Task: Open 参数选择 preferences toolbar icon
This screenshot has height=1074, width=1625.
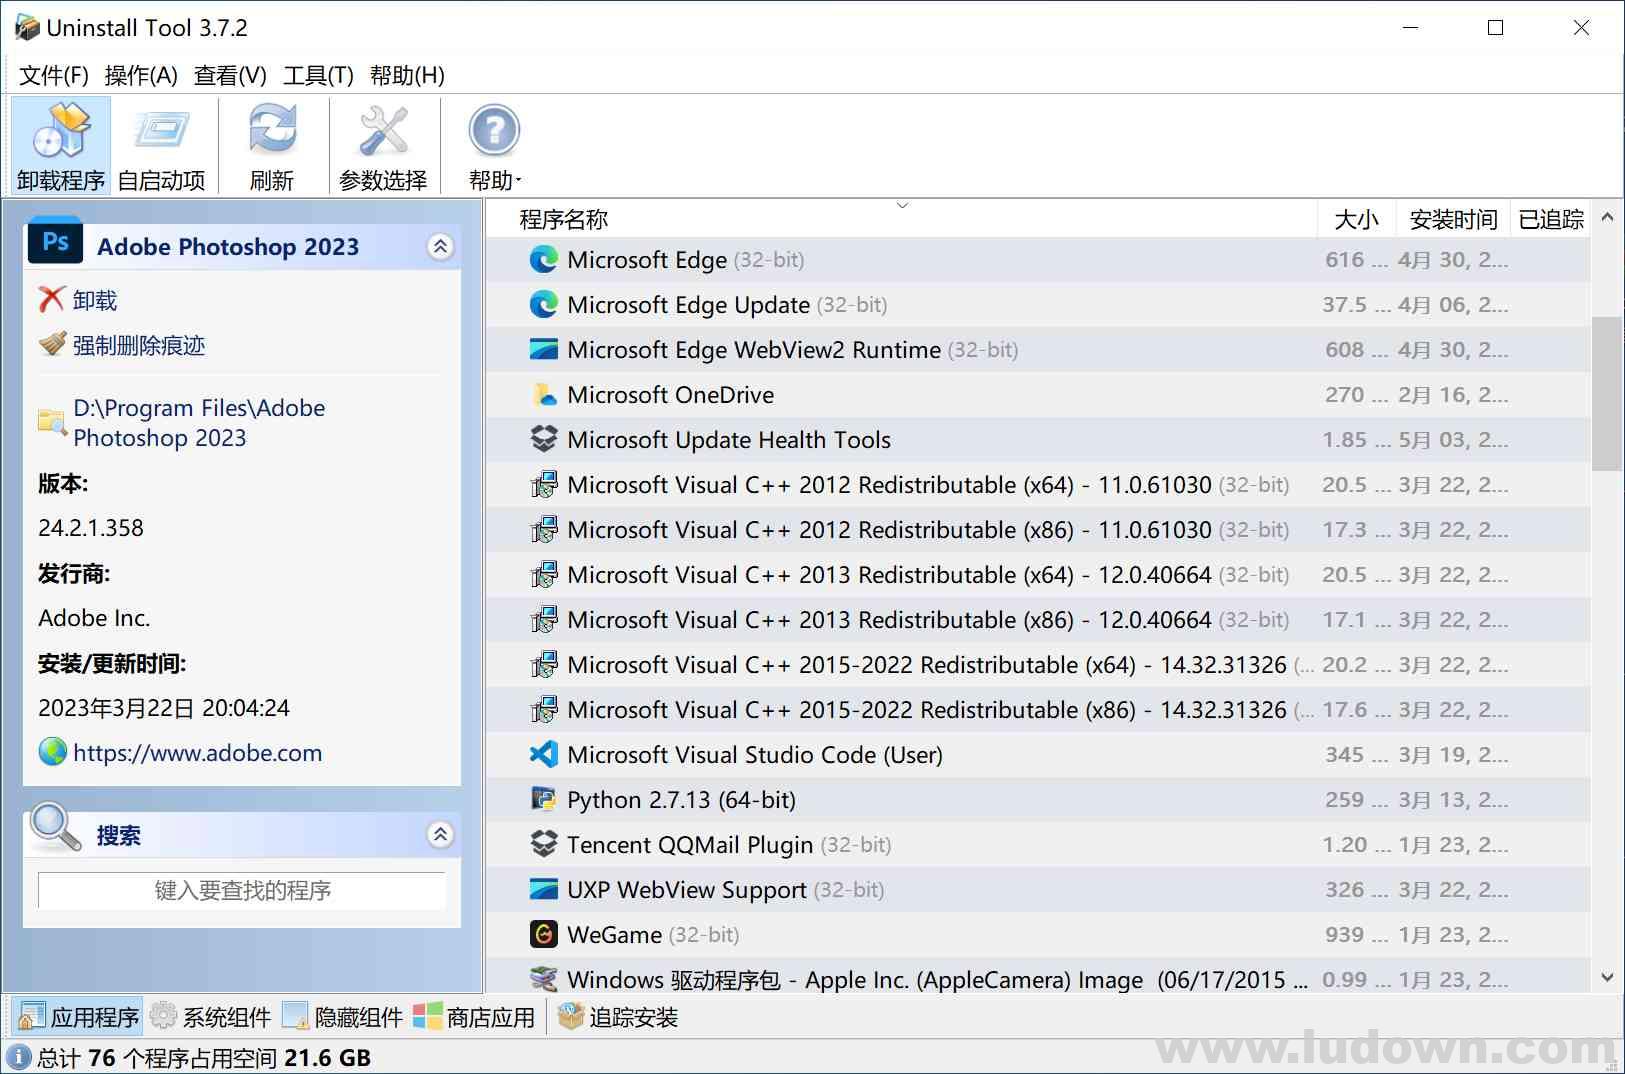Action: (x=383, y=130)
